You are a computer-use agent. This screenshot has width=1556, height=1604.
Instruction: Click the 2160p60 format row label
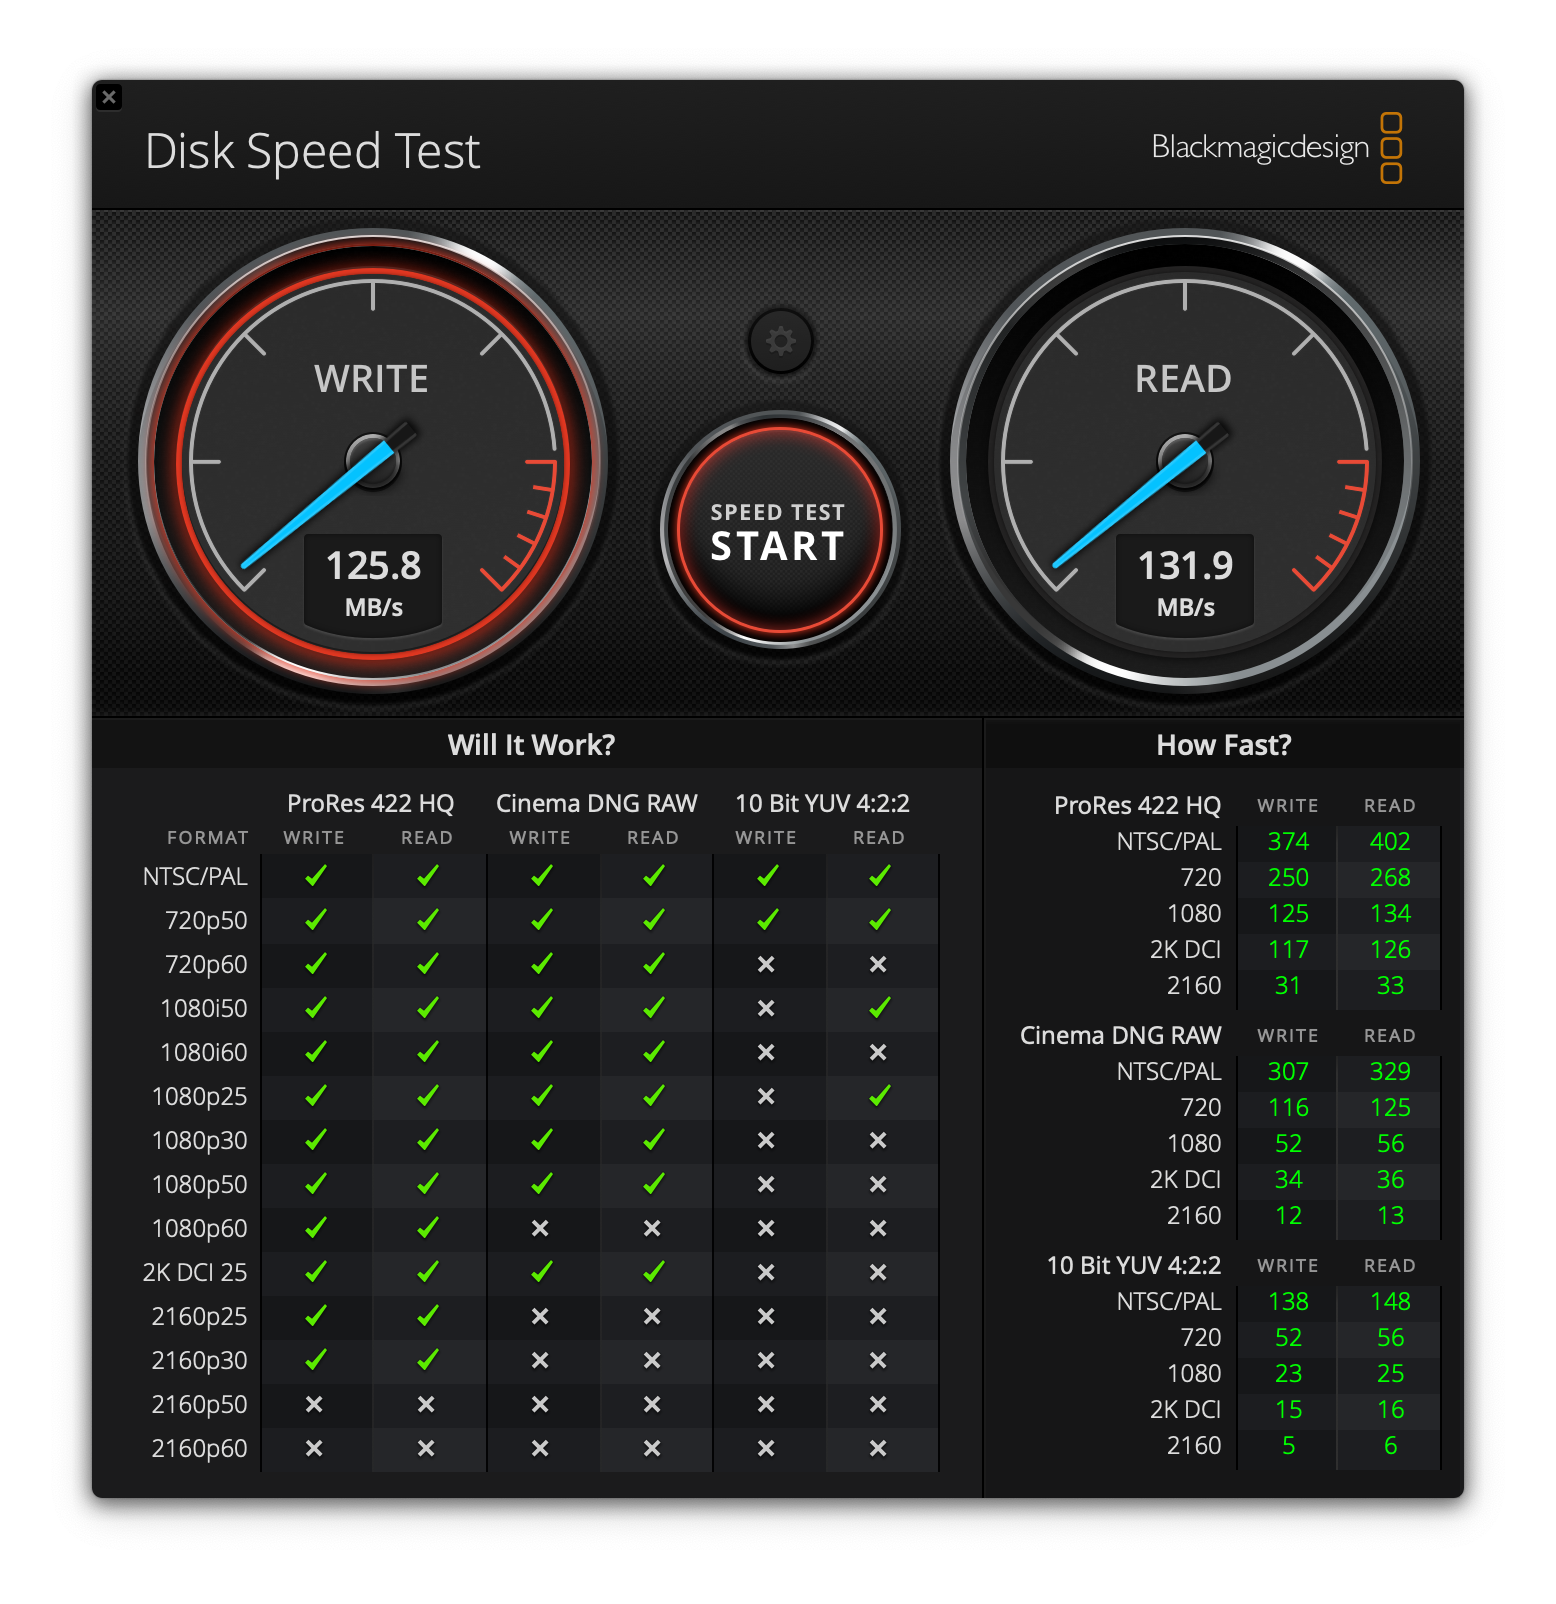[x=199, y=1449]
